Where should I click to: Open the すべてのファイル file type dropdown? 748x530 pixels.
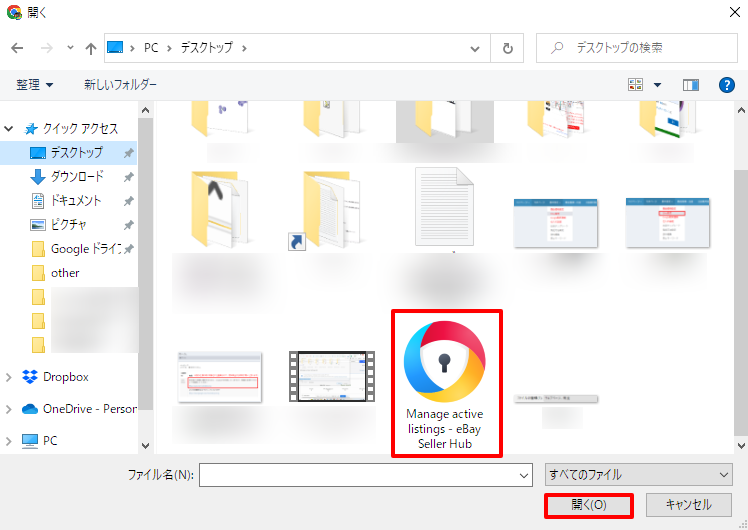[639, 475]
